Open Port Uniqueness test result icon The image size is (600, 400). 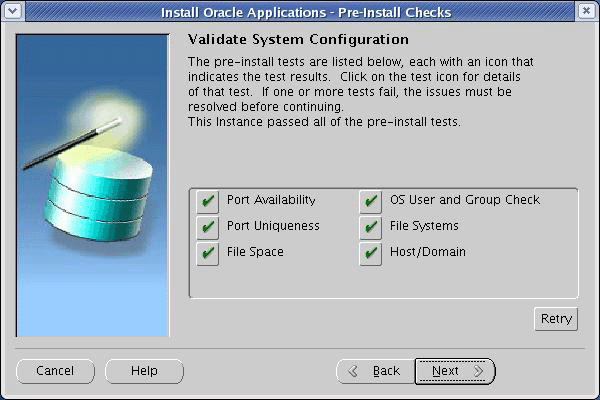tap(207, 228)
